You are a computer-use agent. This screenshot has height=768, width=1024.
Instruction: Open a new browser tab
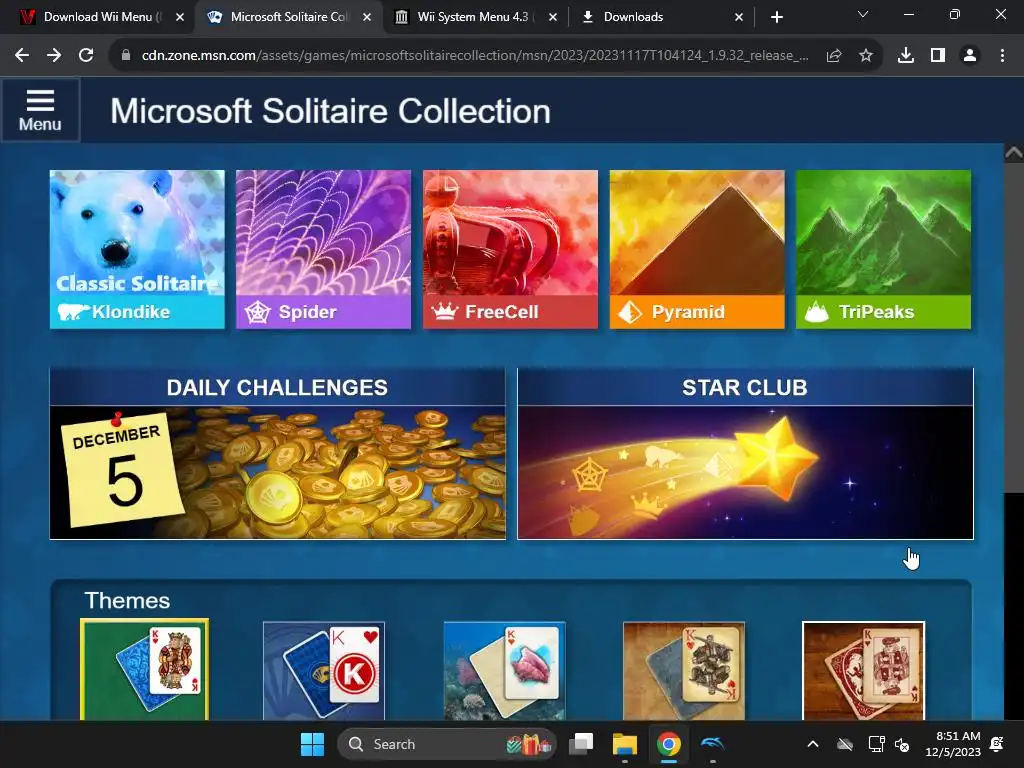pos(776,17)
